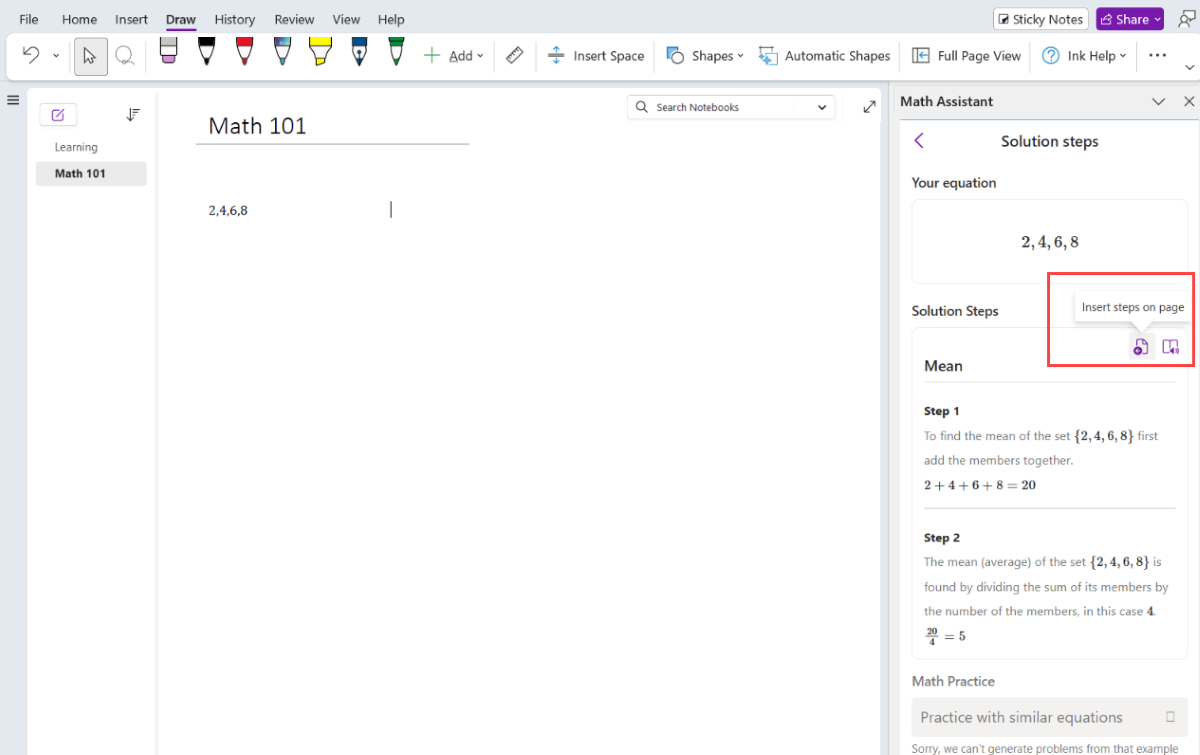The height and width of the screenshot is (755, 1200).
Task: Select the red pen
Action: click(x=244, y=53)
